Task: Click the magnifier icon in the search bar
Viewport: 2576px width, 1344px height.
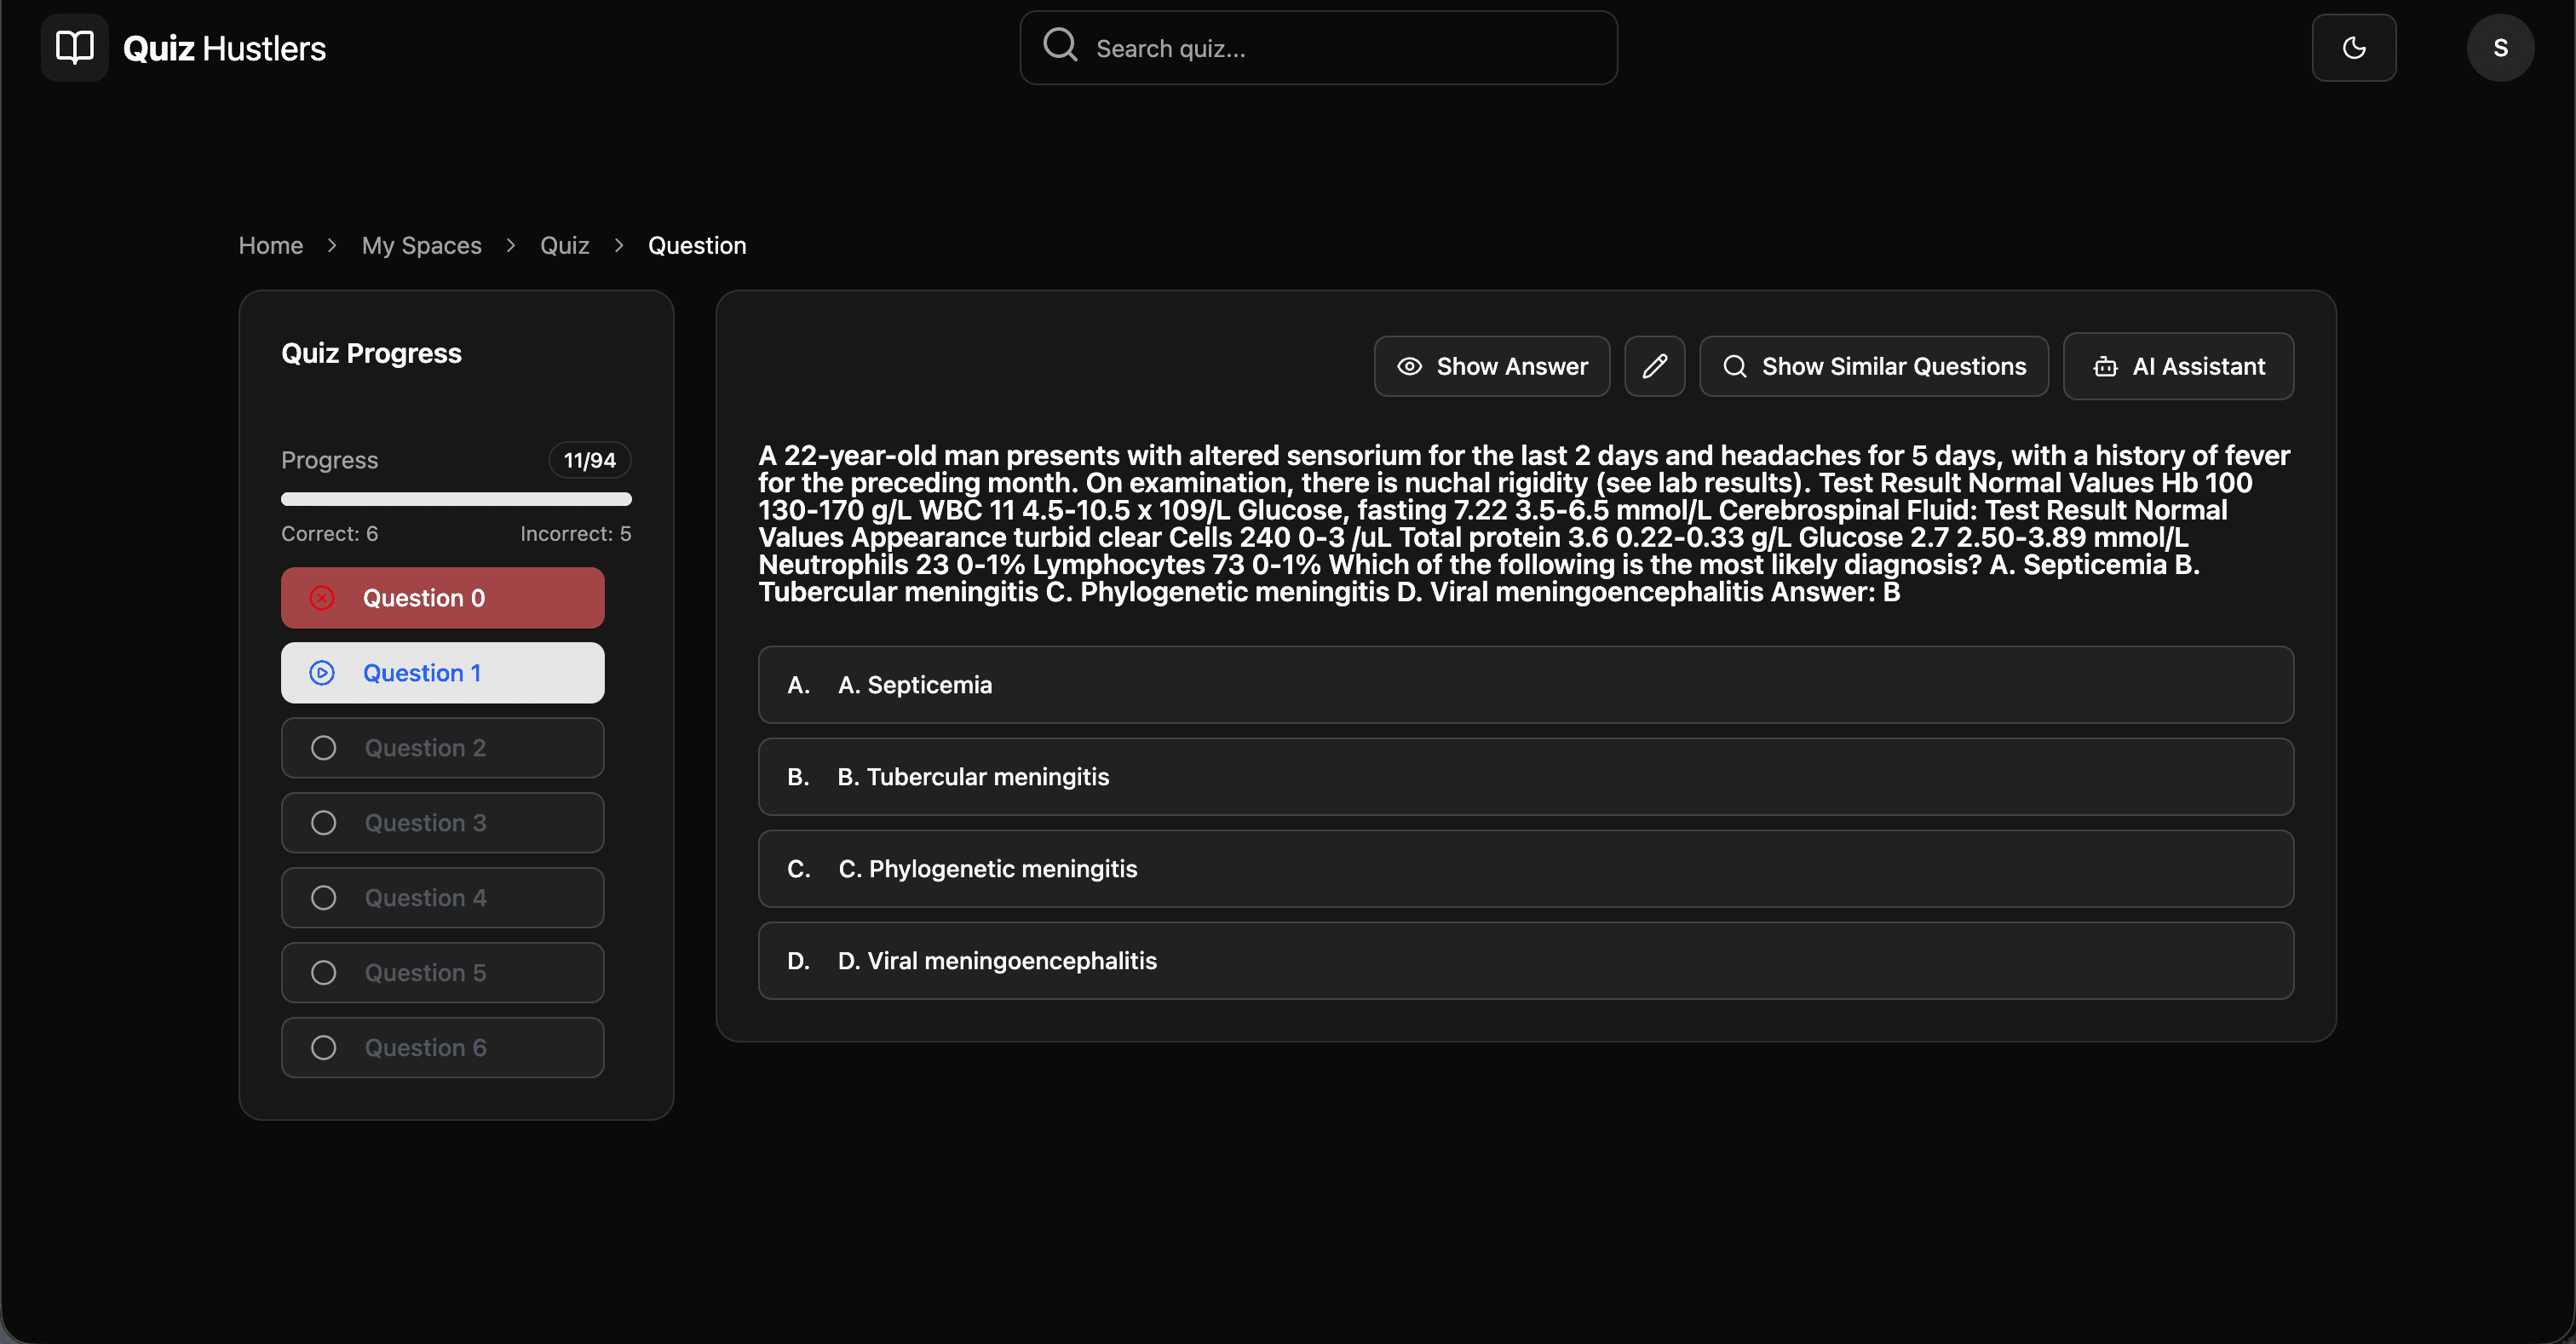Action: click(1059, 46)
